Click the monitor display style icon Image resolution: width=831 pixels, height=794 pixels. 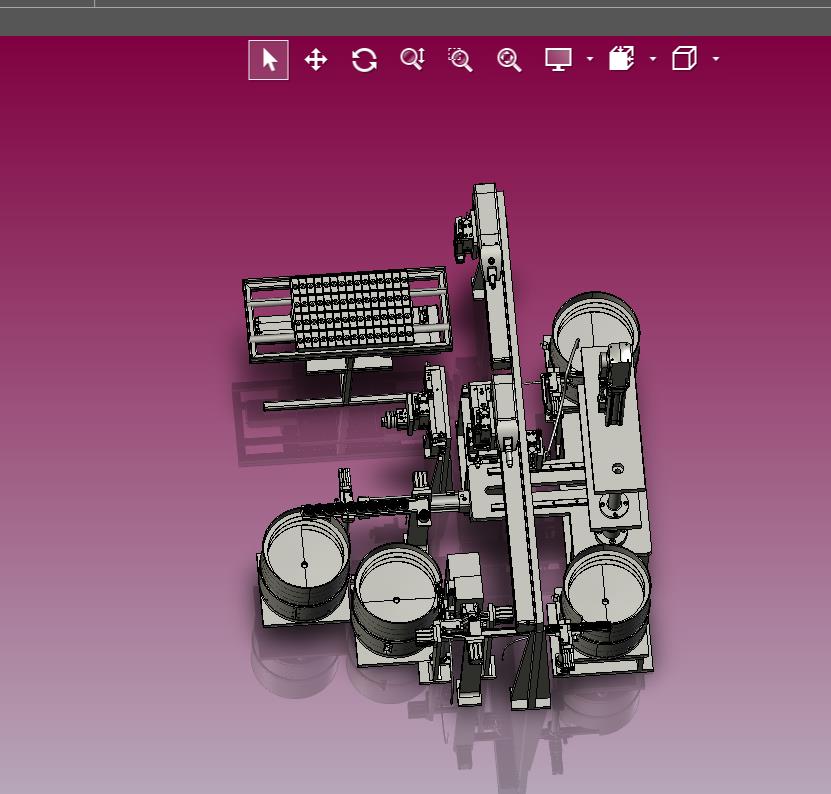tap(559, 59)
